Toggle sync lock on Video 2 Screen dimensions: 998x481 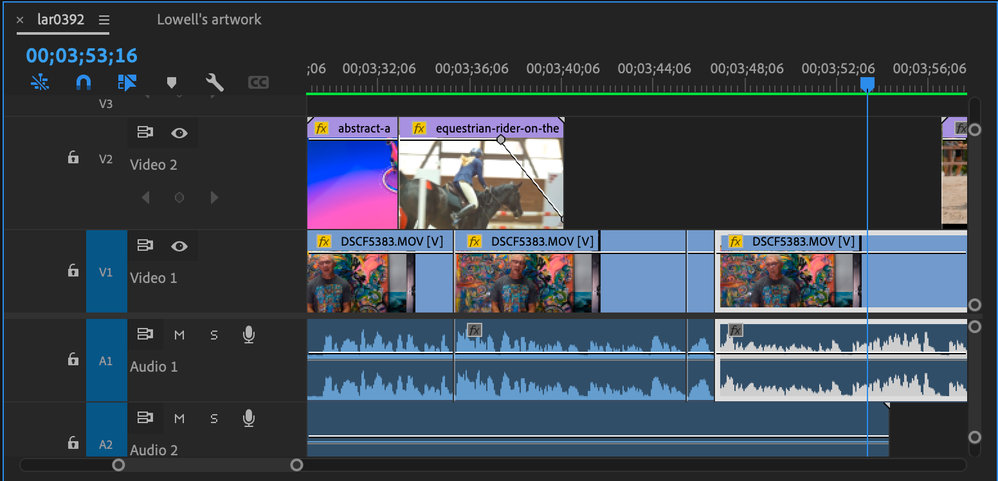point(145,132)
